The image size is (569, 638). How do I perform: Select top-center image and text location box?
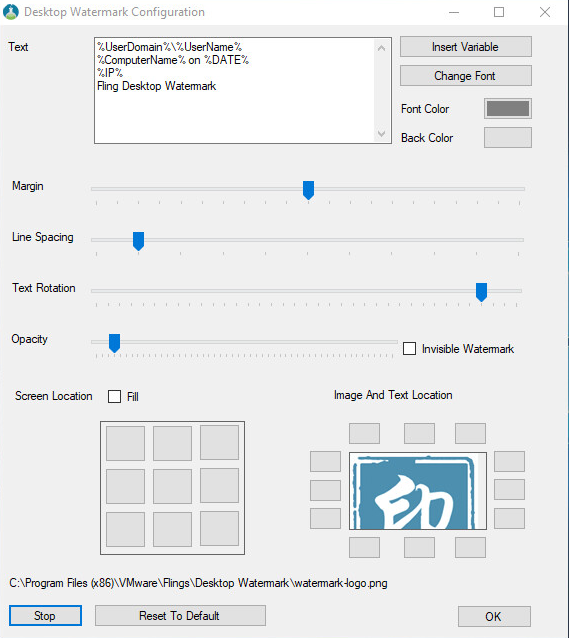419,433
